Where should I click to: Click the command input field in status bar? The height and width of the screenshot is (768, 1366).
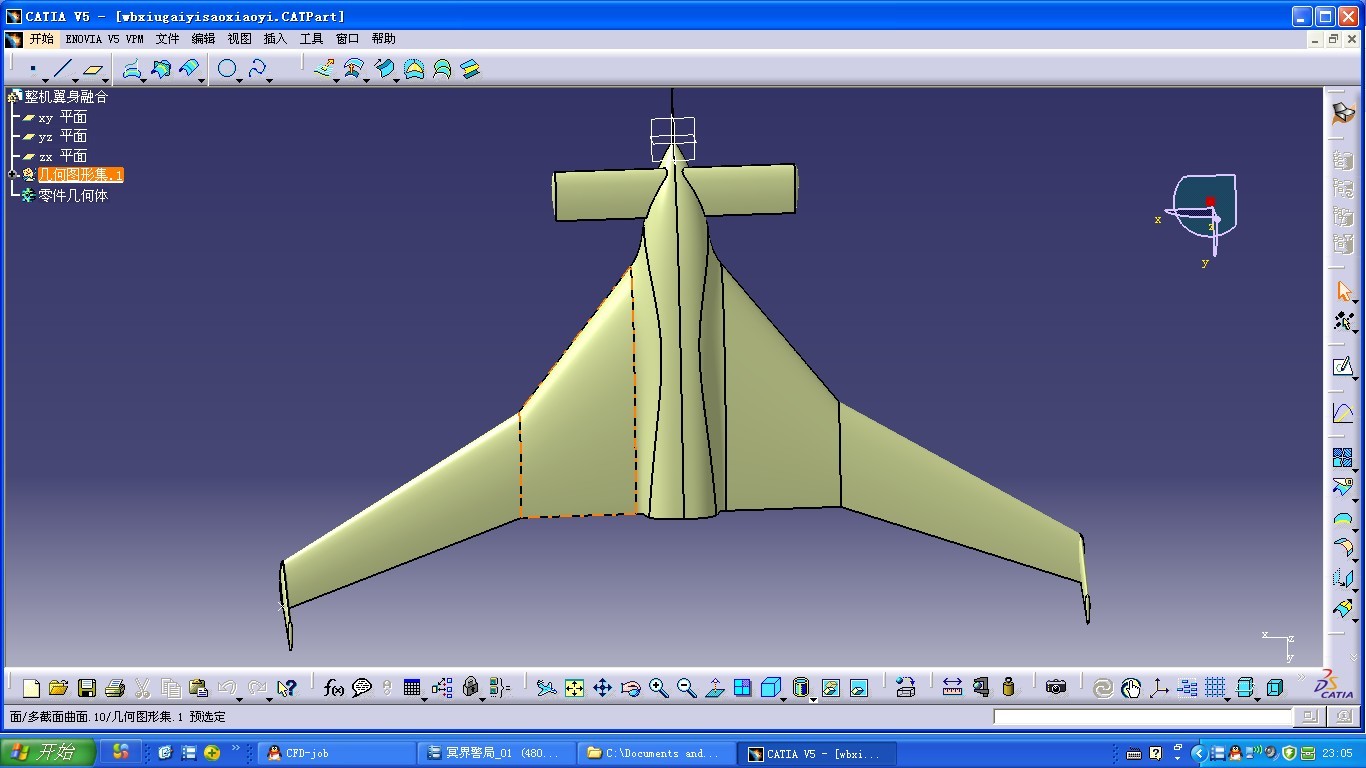[x=1142, y=716]
